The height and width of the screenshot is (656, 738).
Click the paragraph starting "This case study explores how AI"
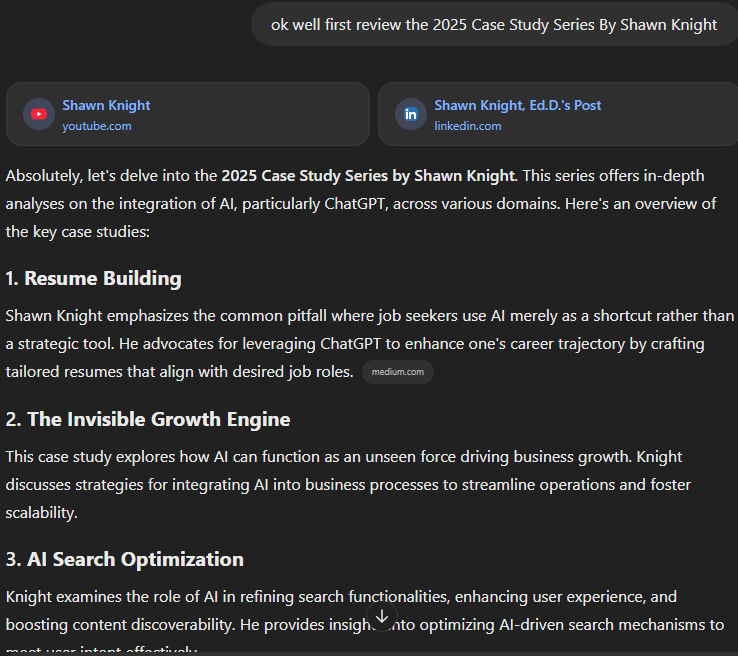pyautogui.click(x=348, y=485)
